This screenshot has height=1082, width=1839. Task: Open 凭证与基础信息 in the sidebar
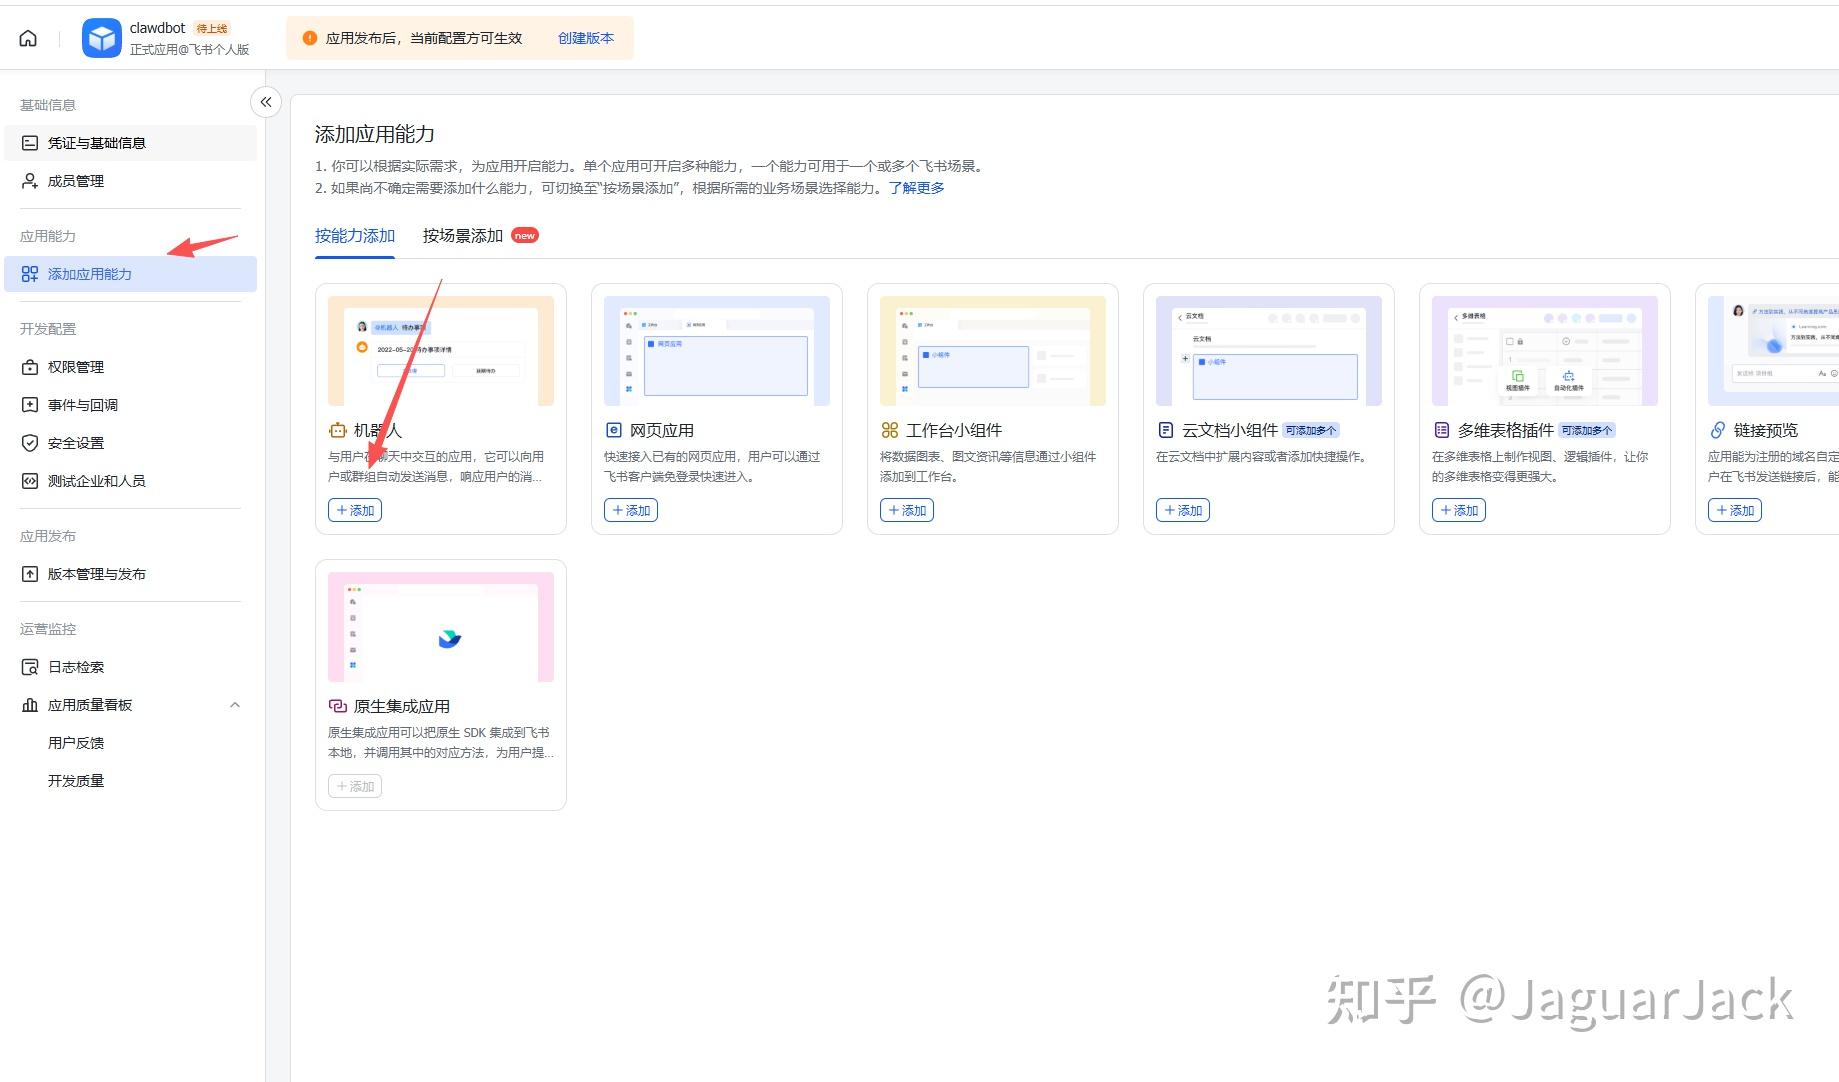coord(130,143)
